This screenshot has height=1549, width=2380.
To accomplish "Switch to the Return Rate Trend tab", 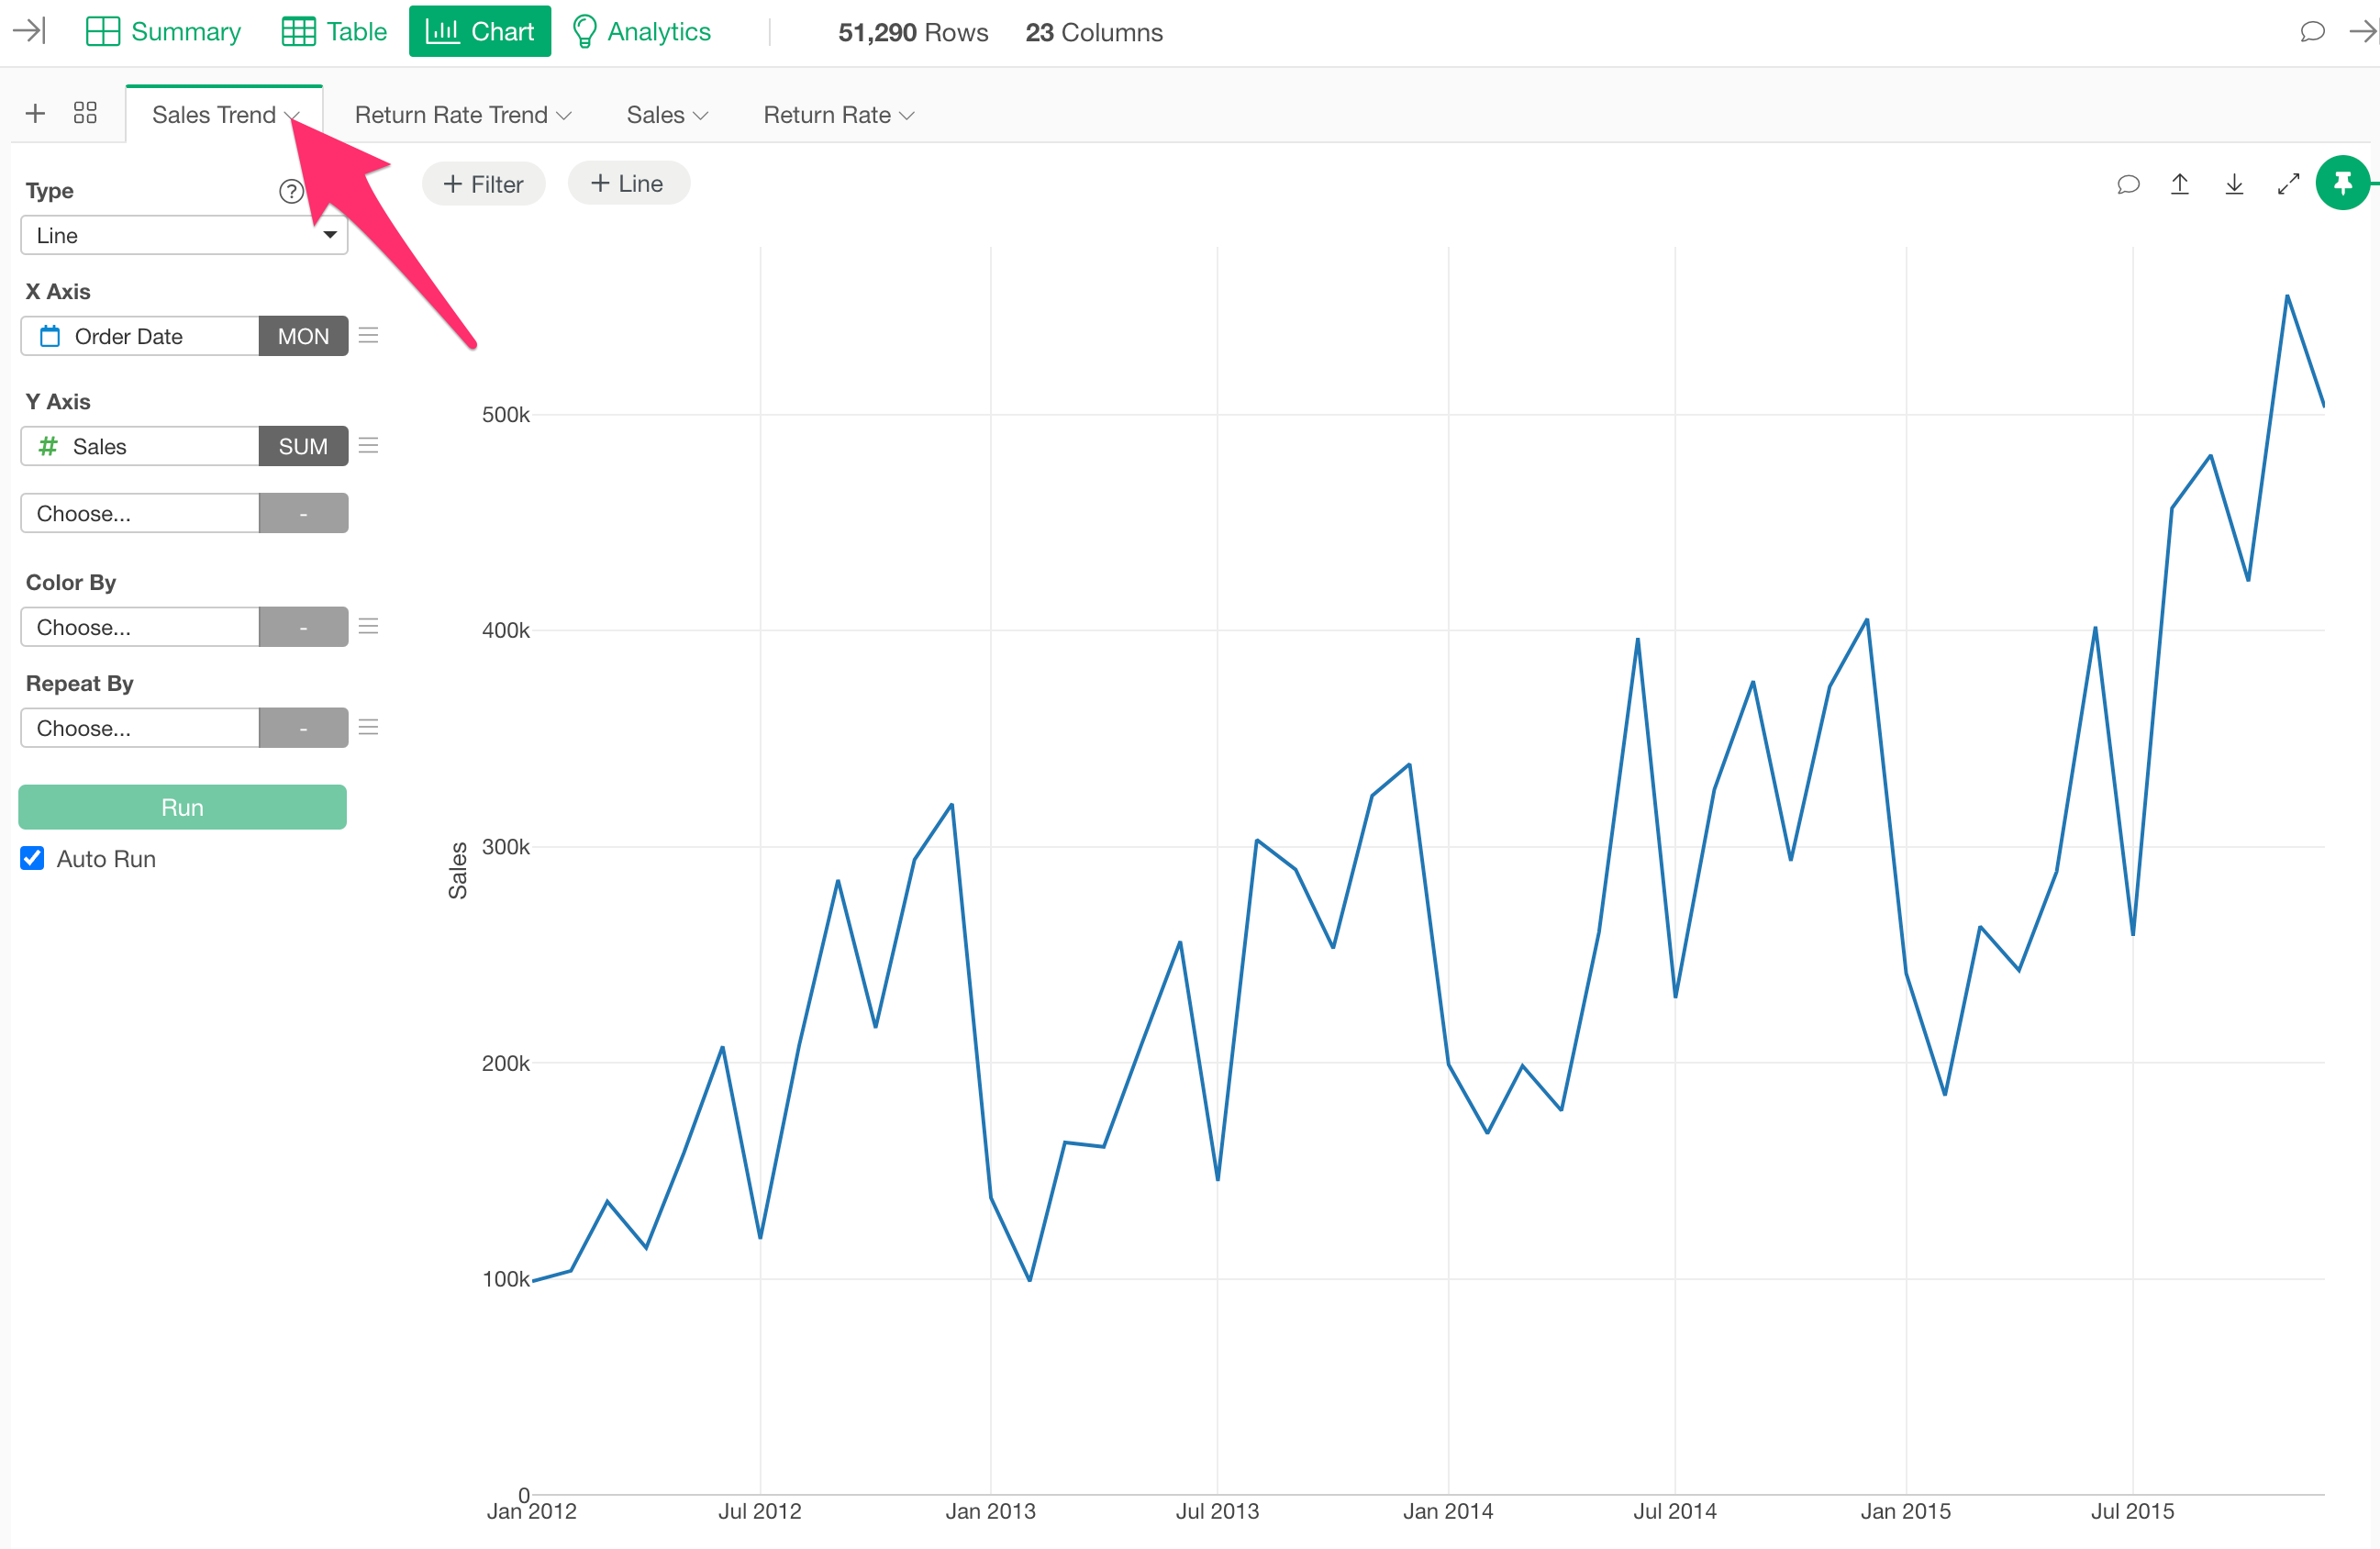I will click(x=451, y=115).
